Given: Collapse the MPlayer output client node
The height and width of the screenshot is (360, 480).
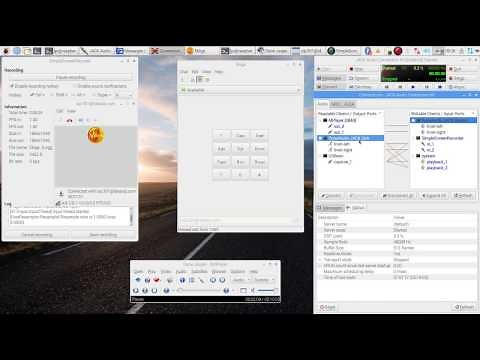Looking at the screenshot, I should (321, 120).
